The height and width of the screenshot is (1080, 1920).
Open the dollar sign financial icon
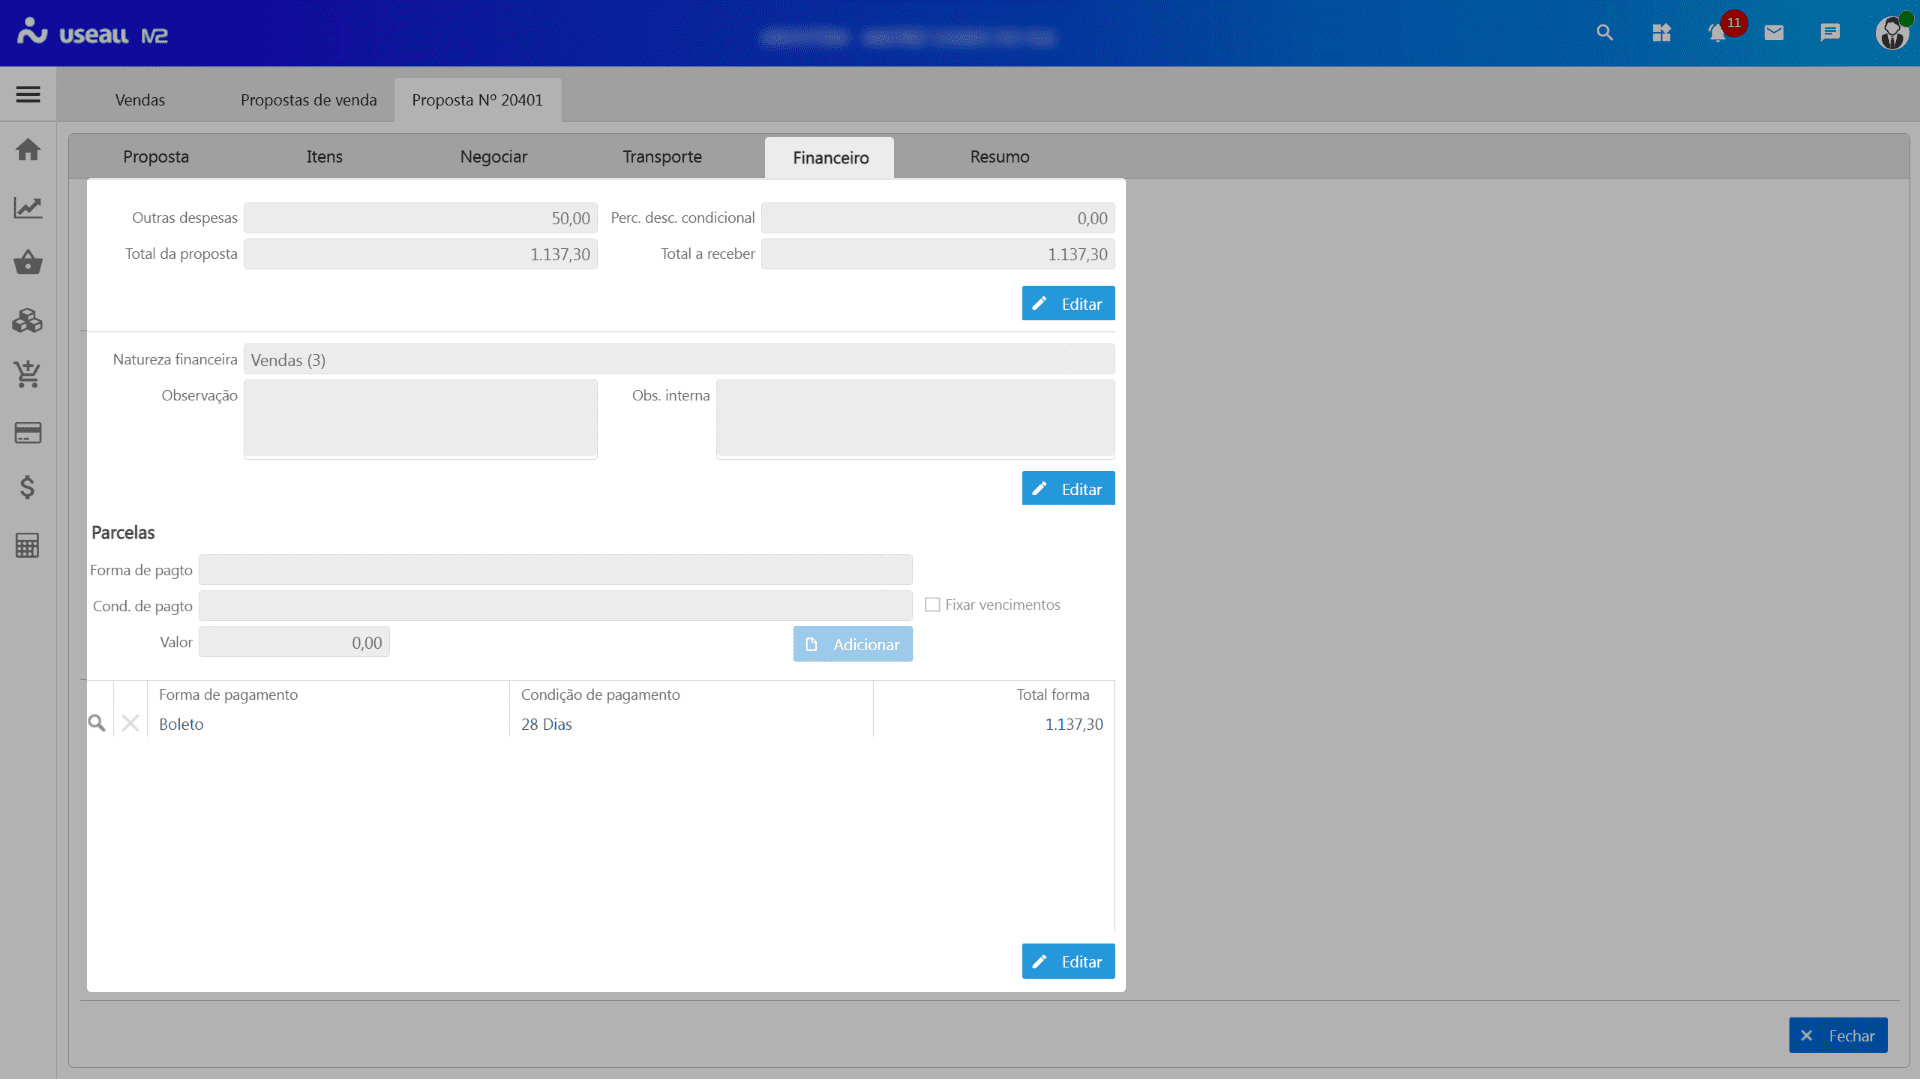[28, 487]
